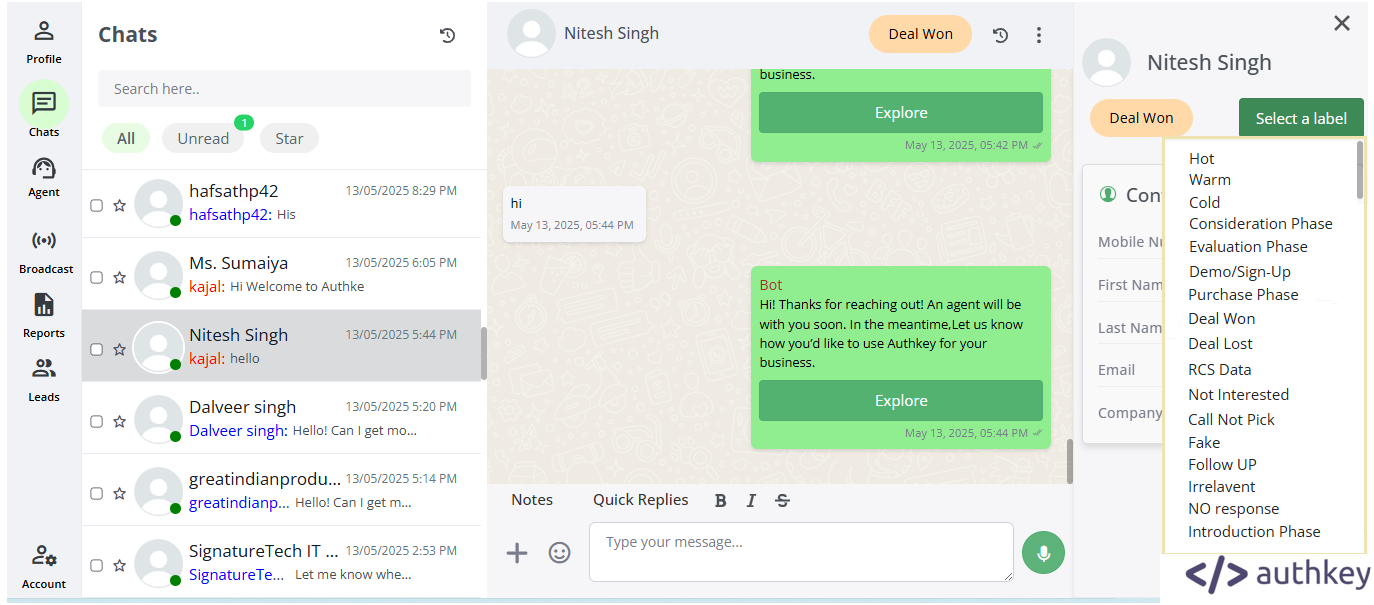The image size is (1374, 605).
Task: Choose Deal Lost label
Action: pyautogui.click(x=1220, y=344)
